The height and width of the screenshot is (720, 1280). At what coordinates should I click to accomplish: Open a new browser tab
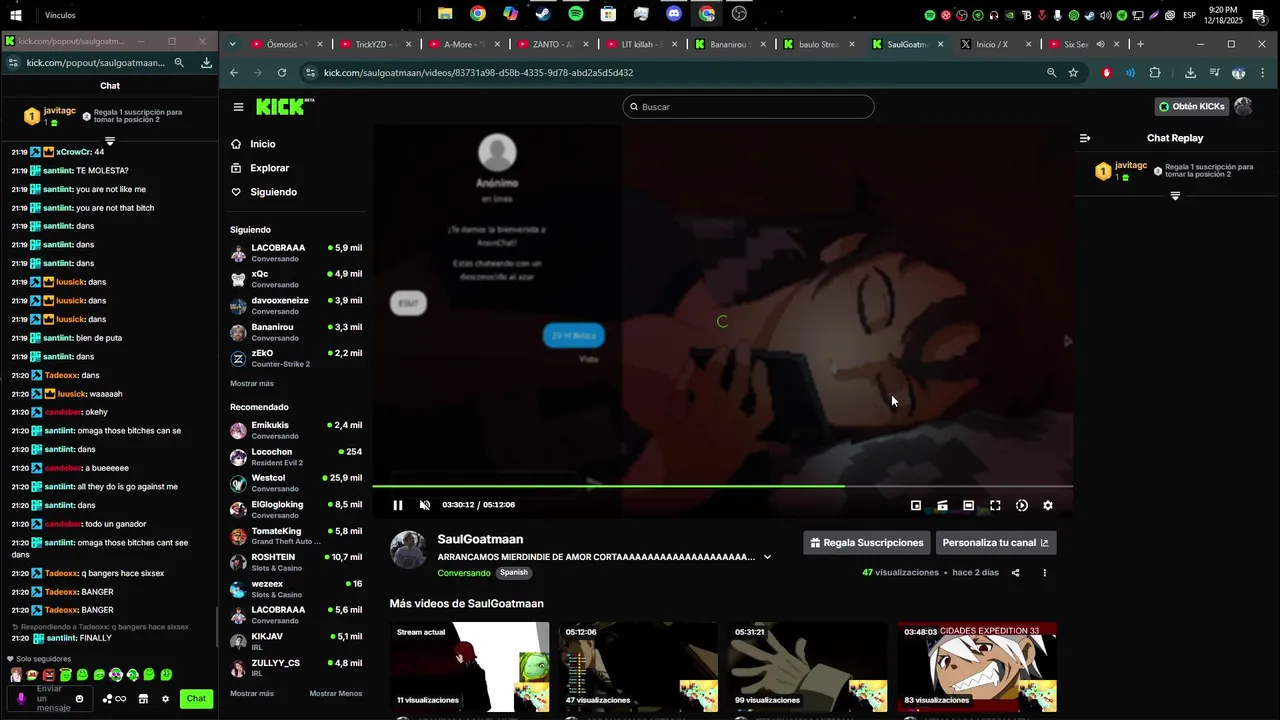pyautogui.click(x=1140, y=44)
